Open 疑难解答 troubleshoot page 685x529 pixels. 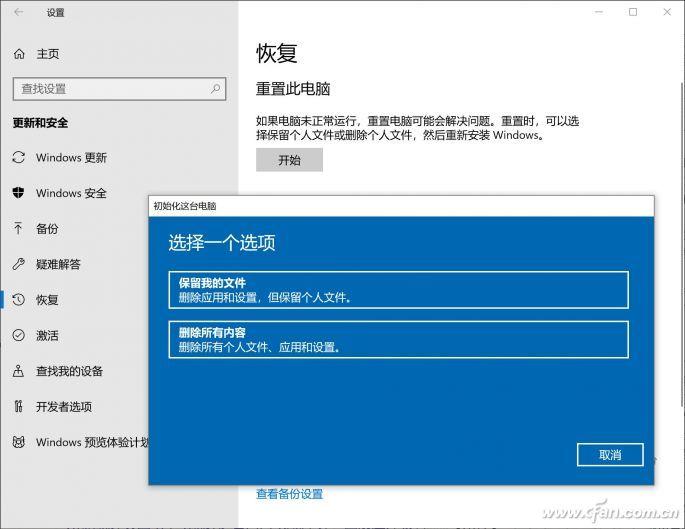click(59, 264)
